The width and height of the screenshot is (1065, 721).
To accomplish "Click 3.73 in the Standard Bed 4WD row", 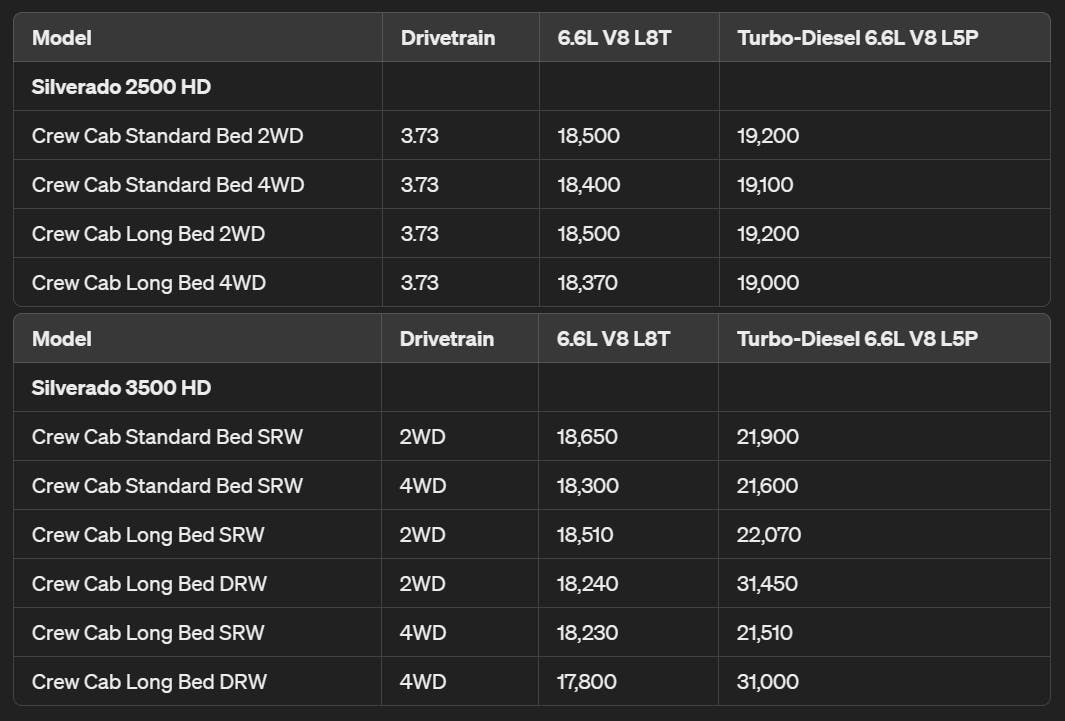I will pos(420,185).
